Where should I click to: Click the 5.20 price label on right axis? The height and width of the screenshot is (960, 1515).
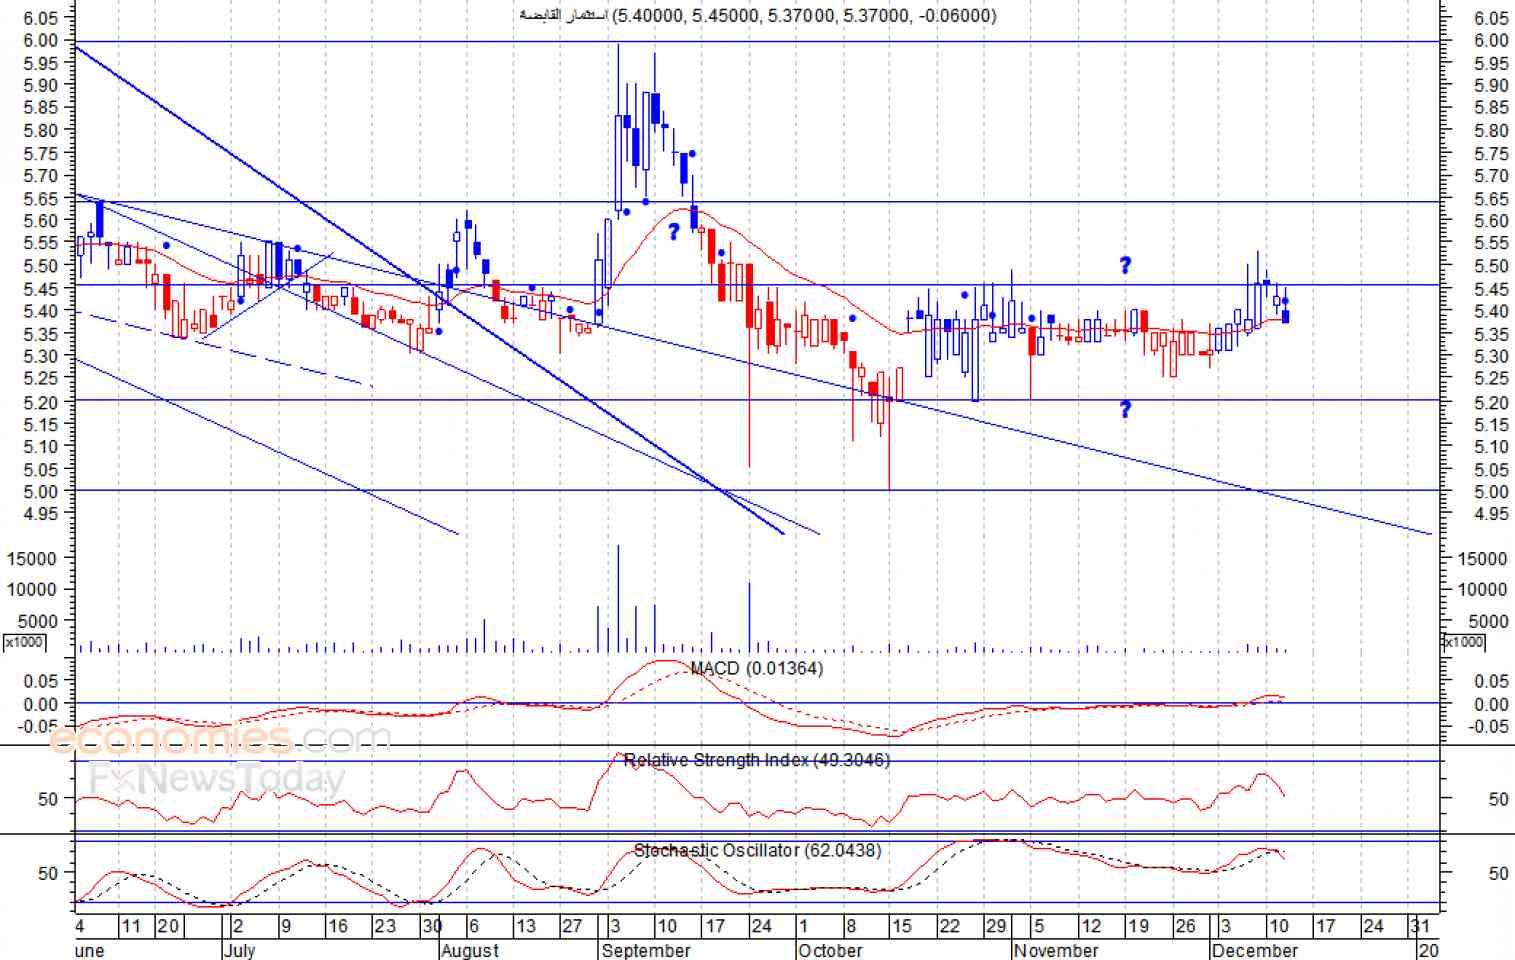tap(1492, 402)
